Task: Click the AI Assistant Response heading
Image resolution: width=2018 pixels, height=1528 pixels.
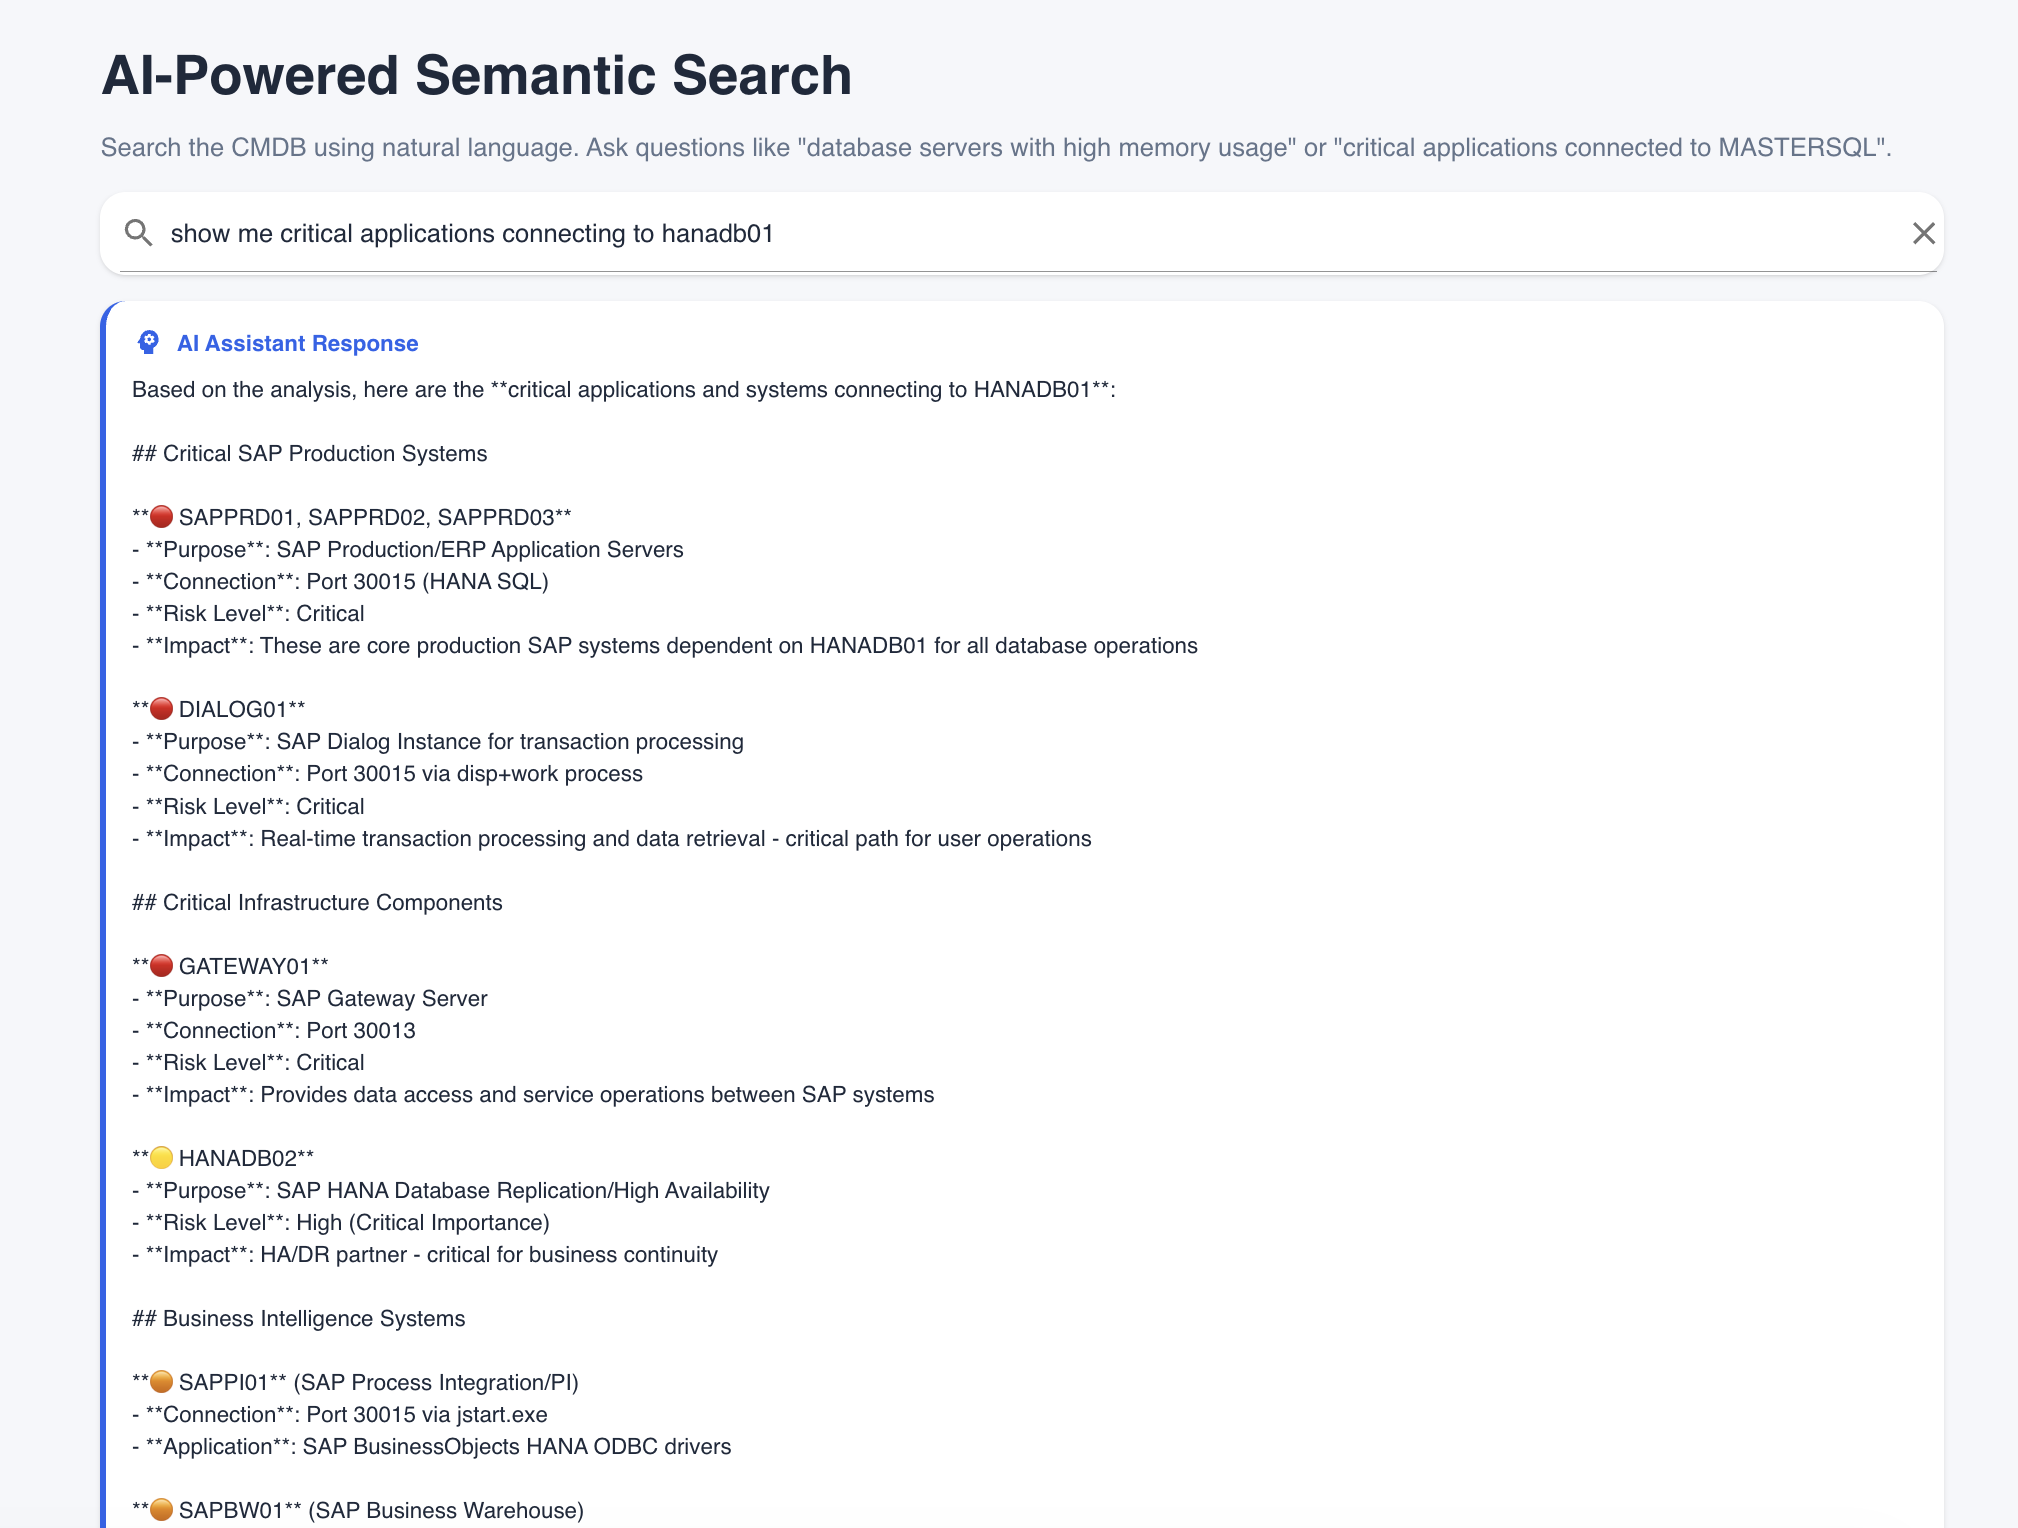Action: 297,343
